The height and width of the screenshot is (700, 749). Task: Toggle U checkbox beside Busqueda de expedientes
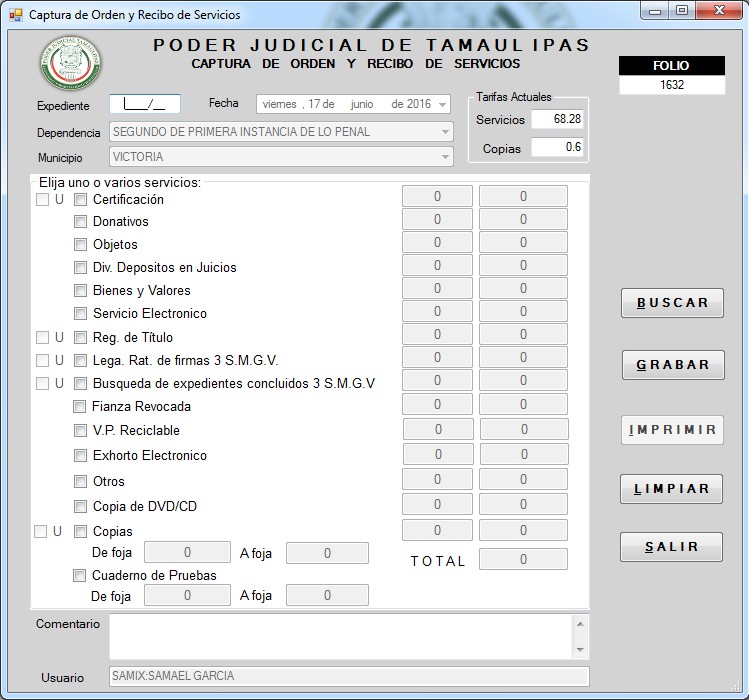[43, 383]
